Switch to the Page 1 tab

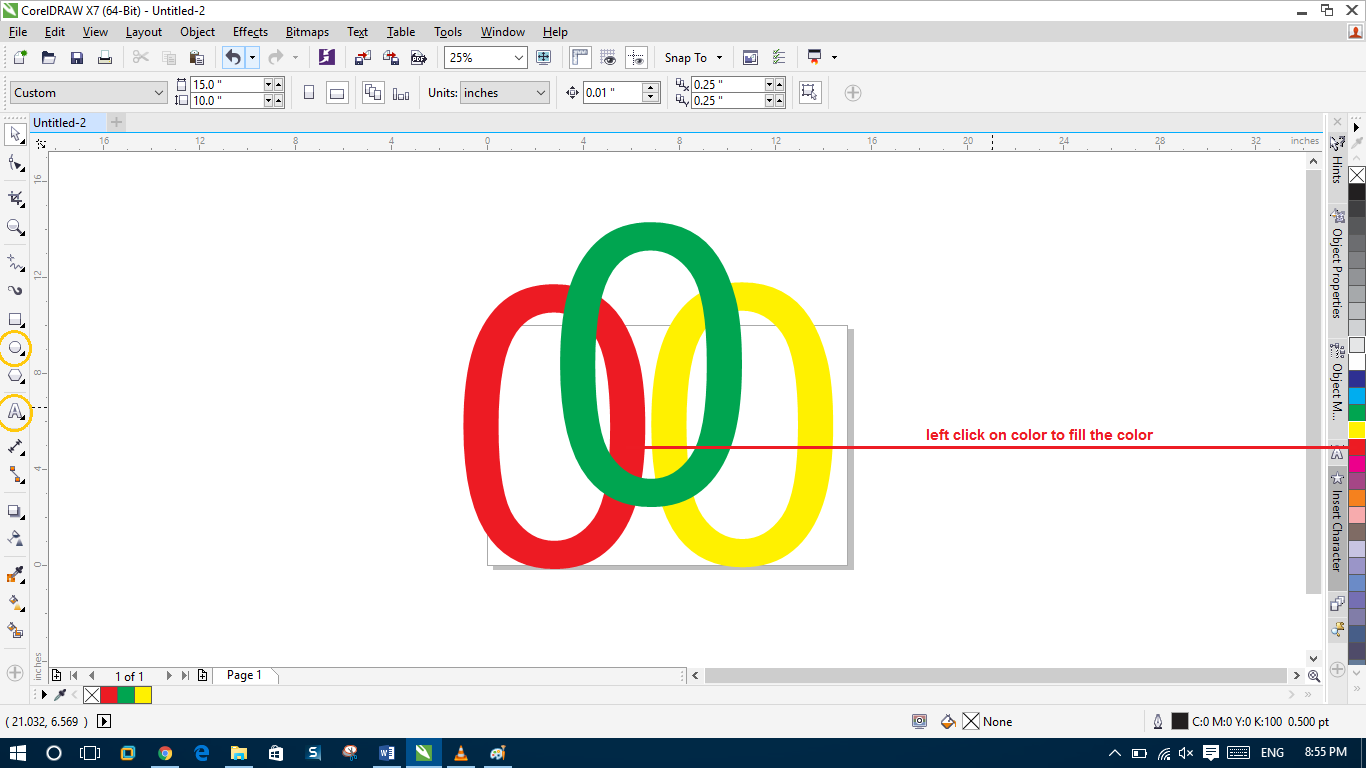point(244,675)
